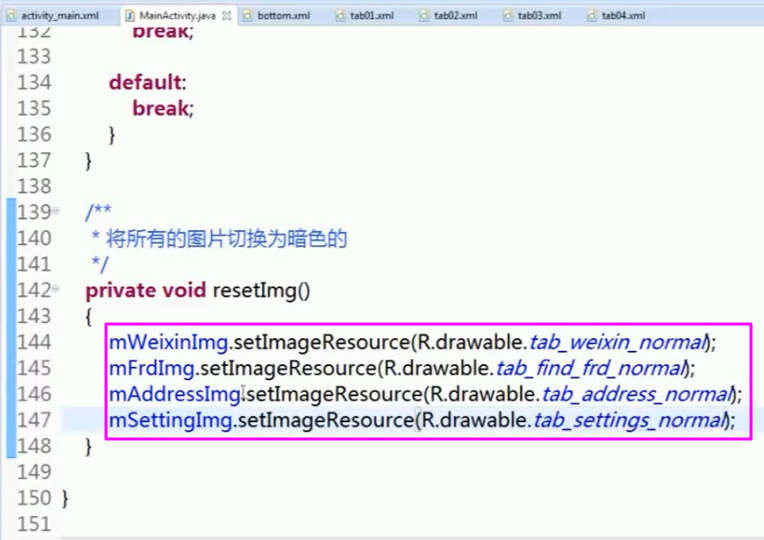
Task: Click the tab04.xml file icon
Action: (x=592, y=16)
